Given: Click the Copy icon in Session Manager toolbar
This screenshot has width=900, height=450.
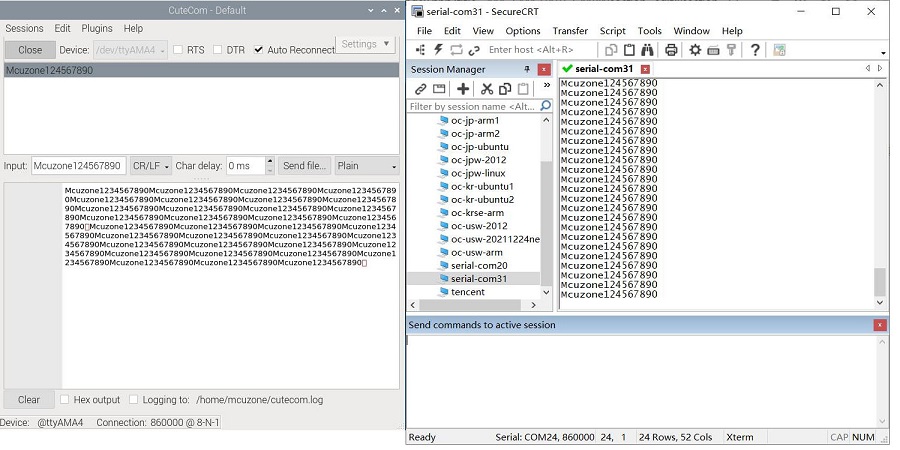Looking at the screenshot, I should tap(505, 89).
